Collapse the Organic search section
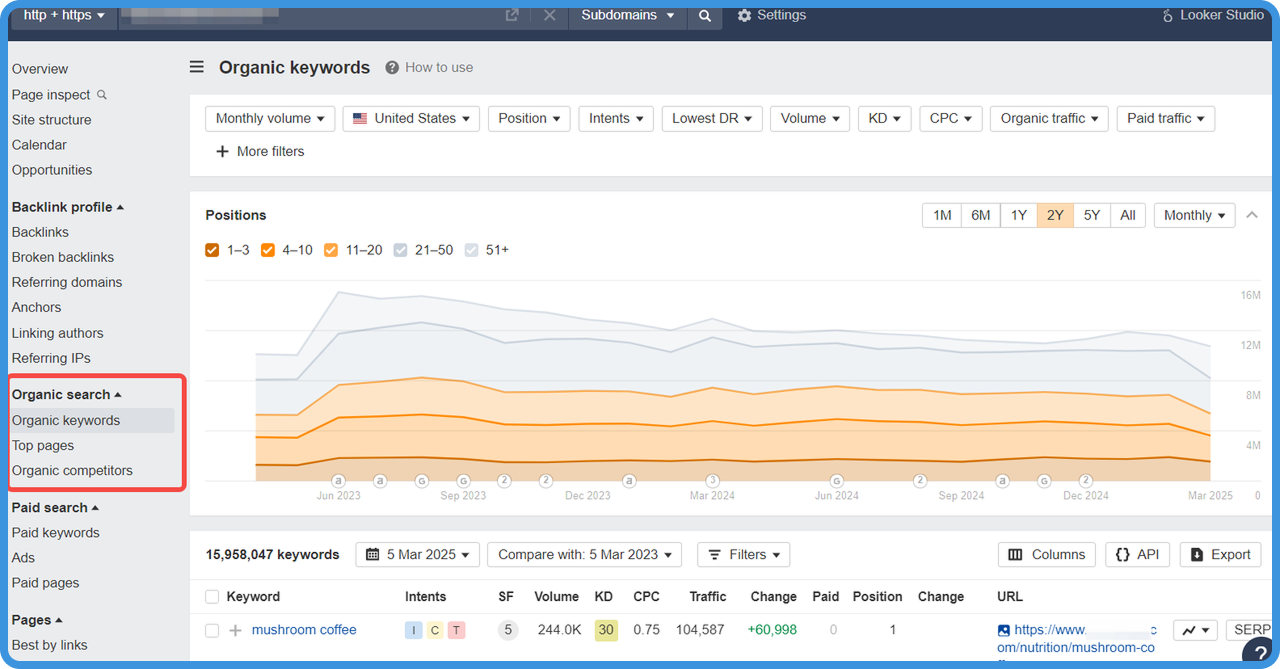Image resolution: width=1280 pixels, height=669 pixels. click(x=67, y=395)
